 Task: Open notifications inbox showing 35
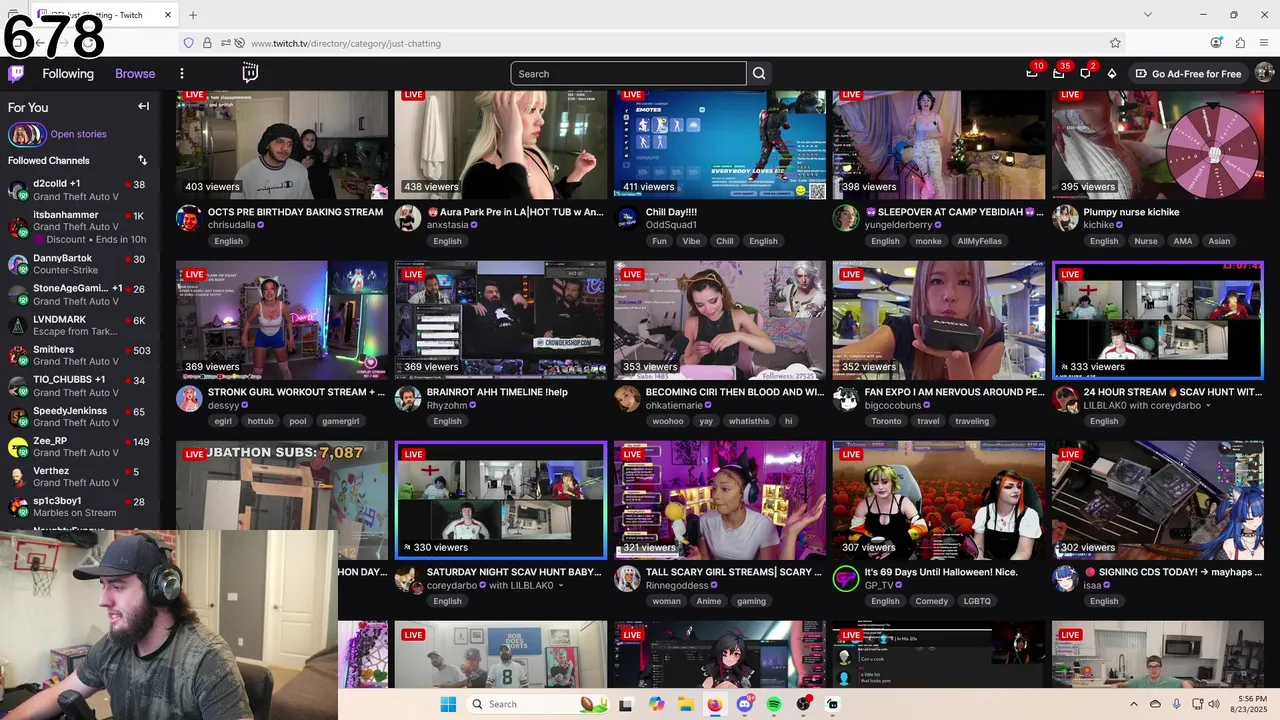1058,73
